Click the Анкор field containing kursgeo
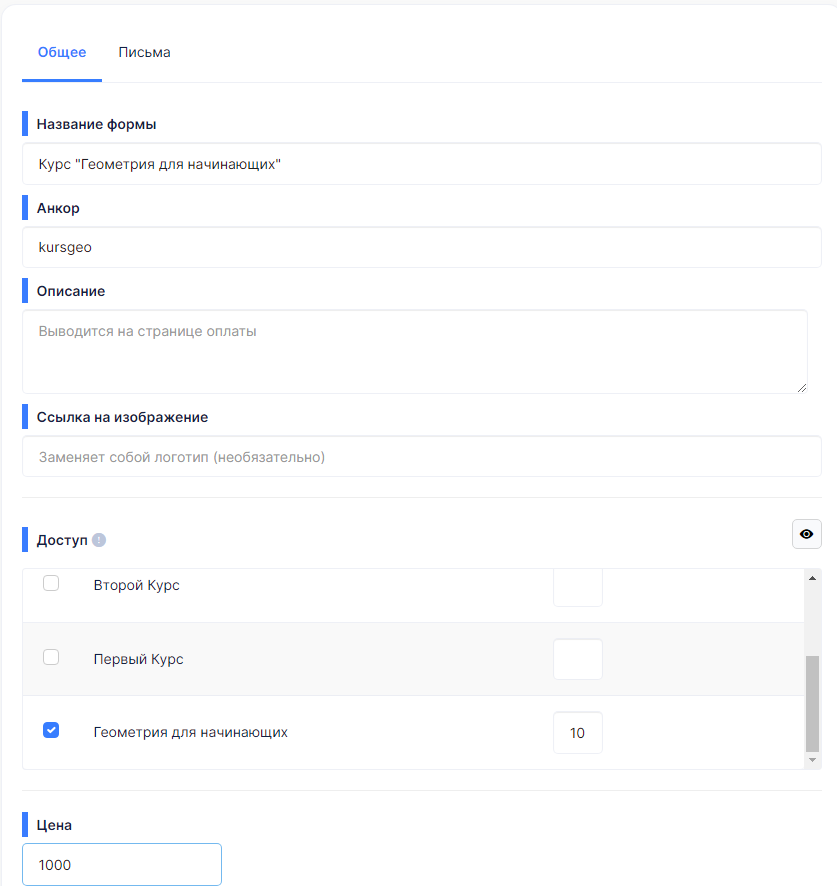Image resolution: width=837 pixels, height=886 pixels. point(422,247)
